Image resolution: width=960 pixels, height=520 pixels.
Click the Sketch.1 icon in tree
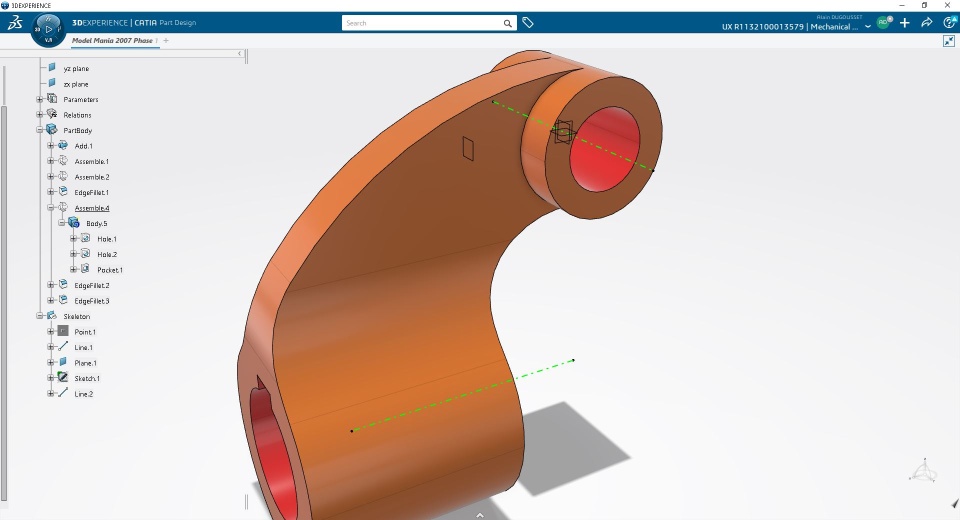click(x=63, y=377)
